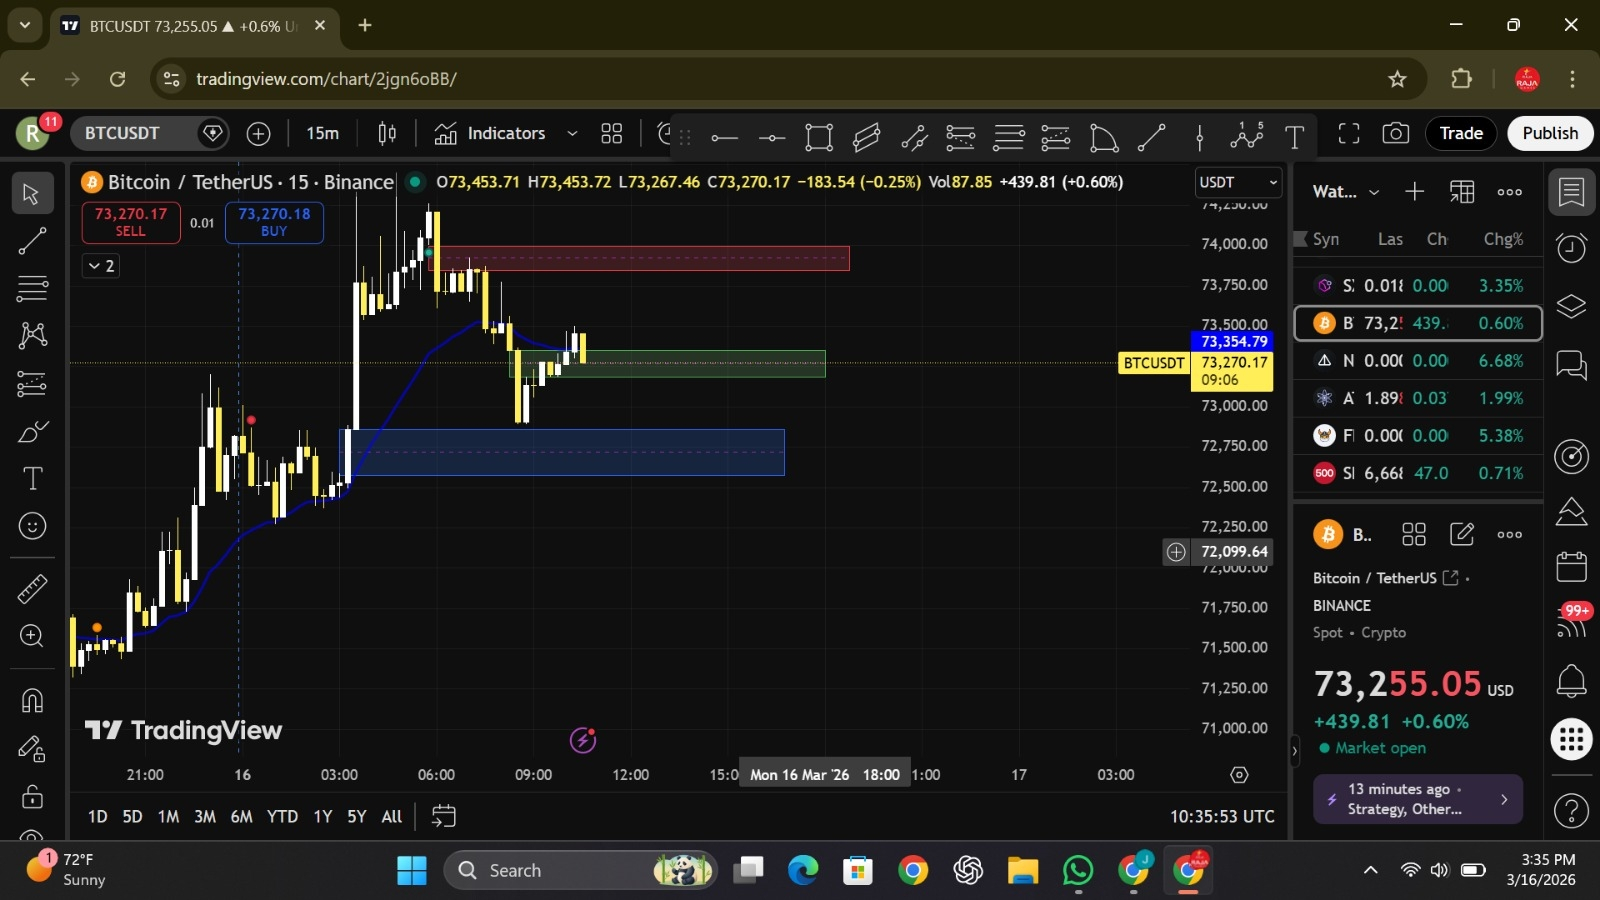Select vertical line in favorites toolbar

[1200, 137]
